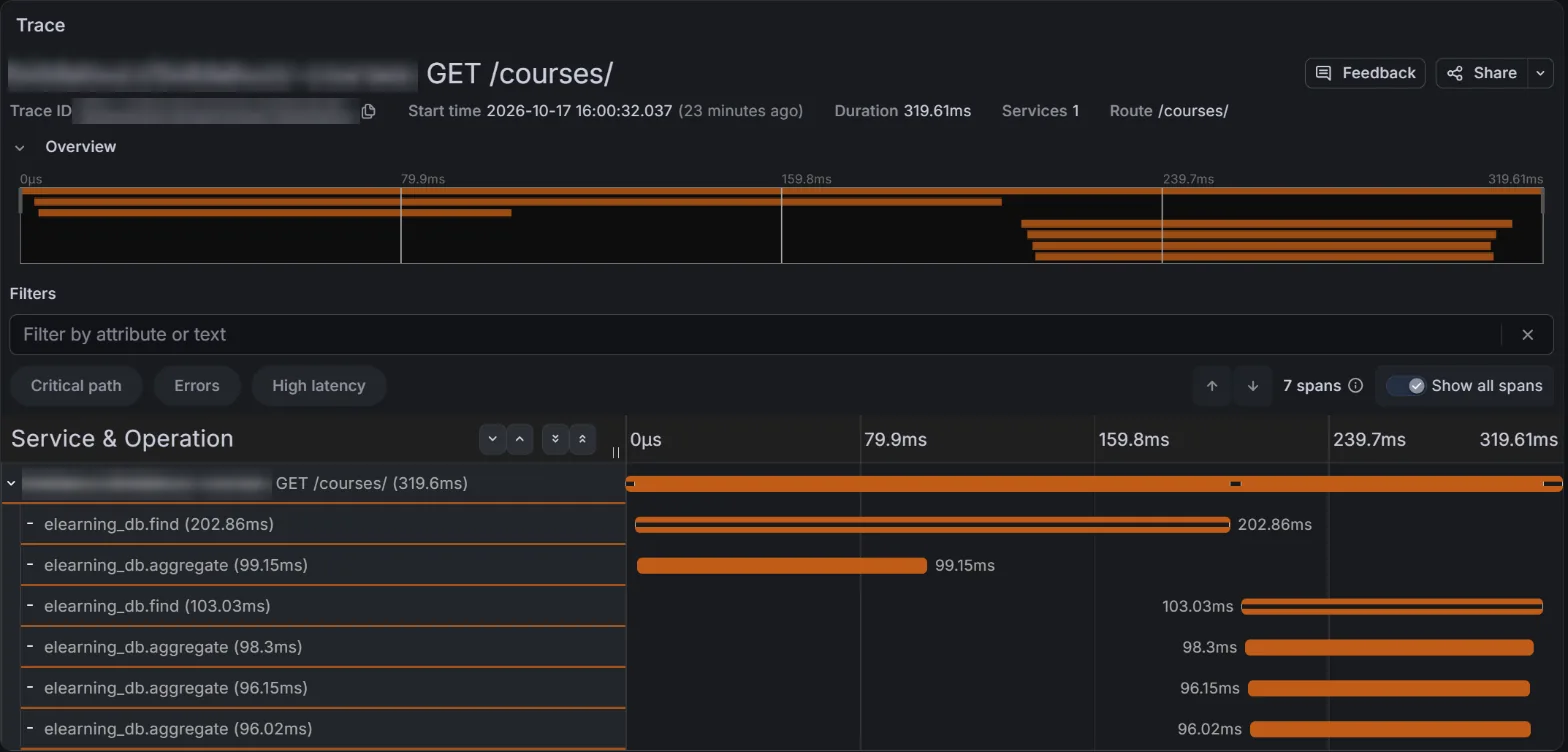Collapse one level with single up chevron

point(519,439)
